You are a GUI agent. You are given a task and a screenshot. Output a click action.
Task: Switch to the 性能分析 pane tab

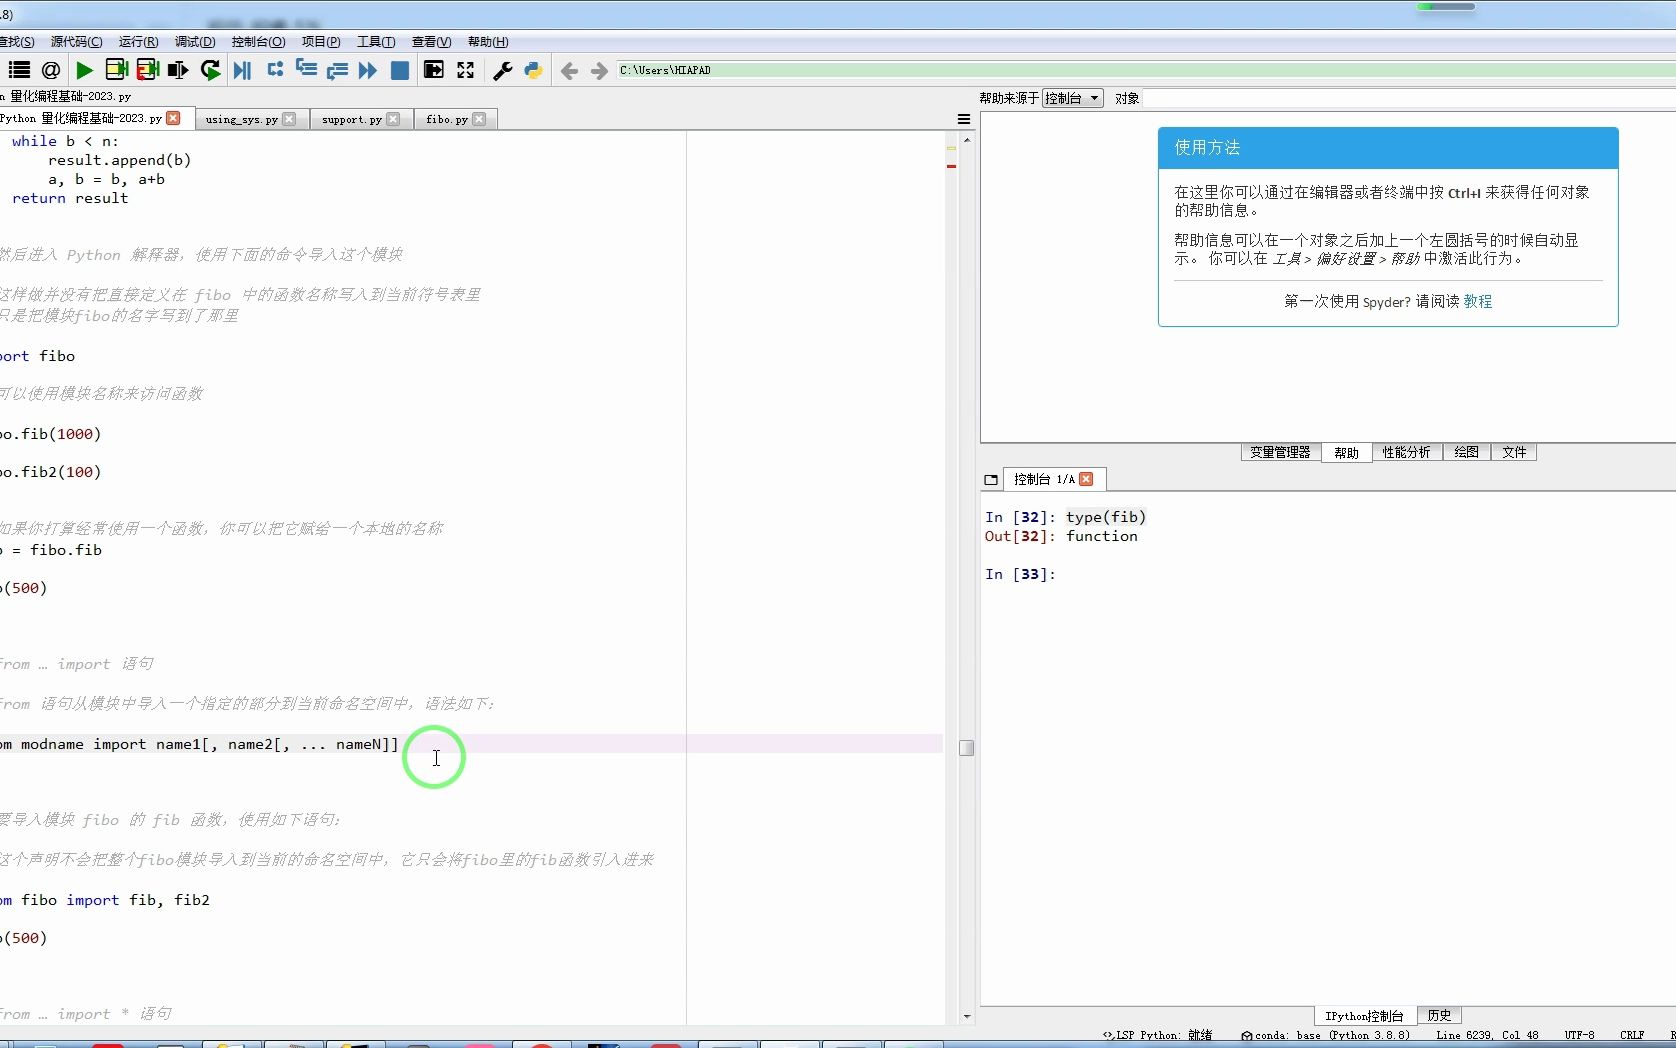[x=1406, y=452]
